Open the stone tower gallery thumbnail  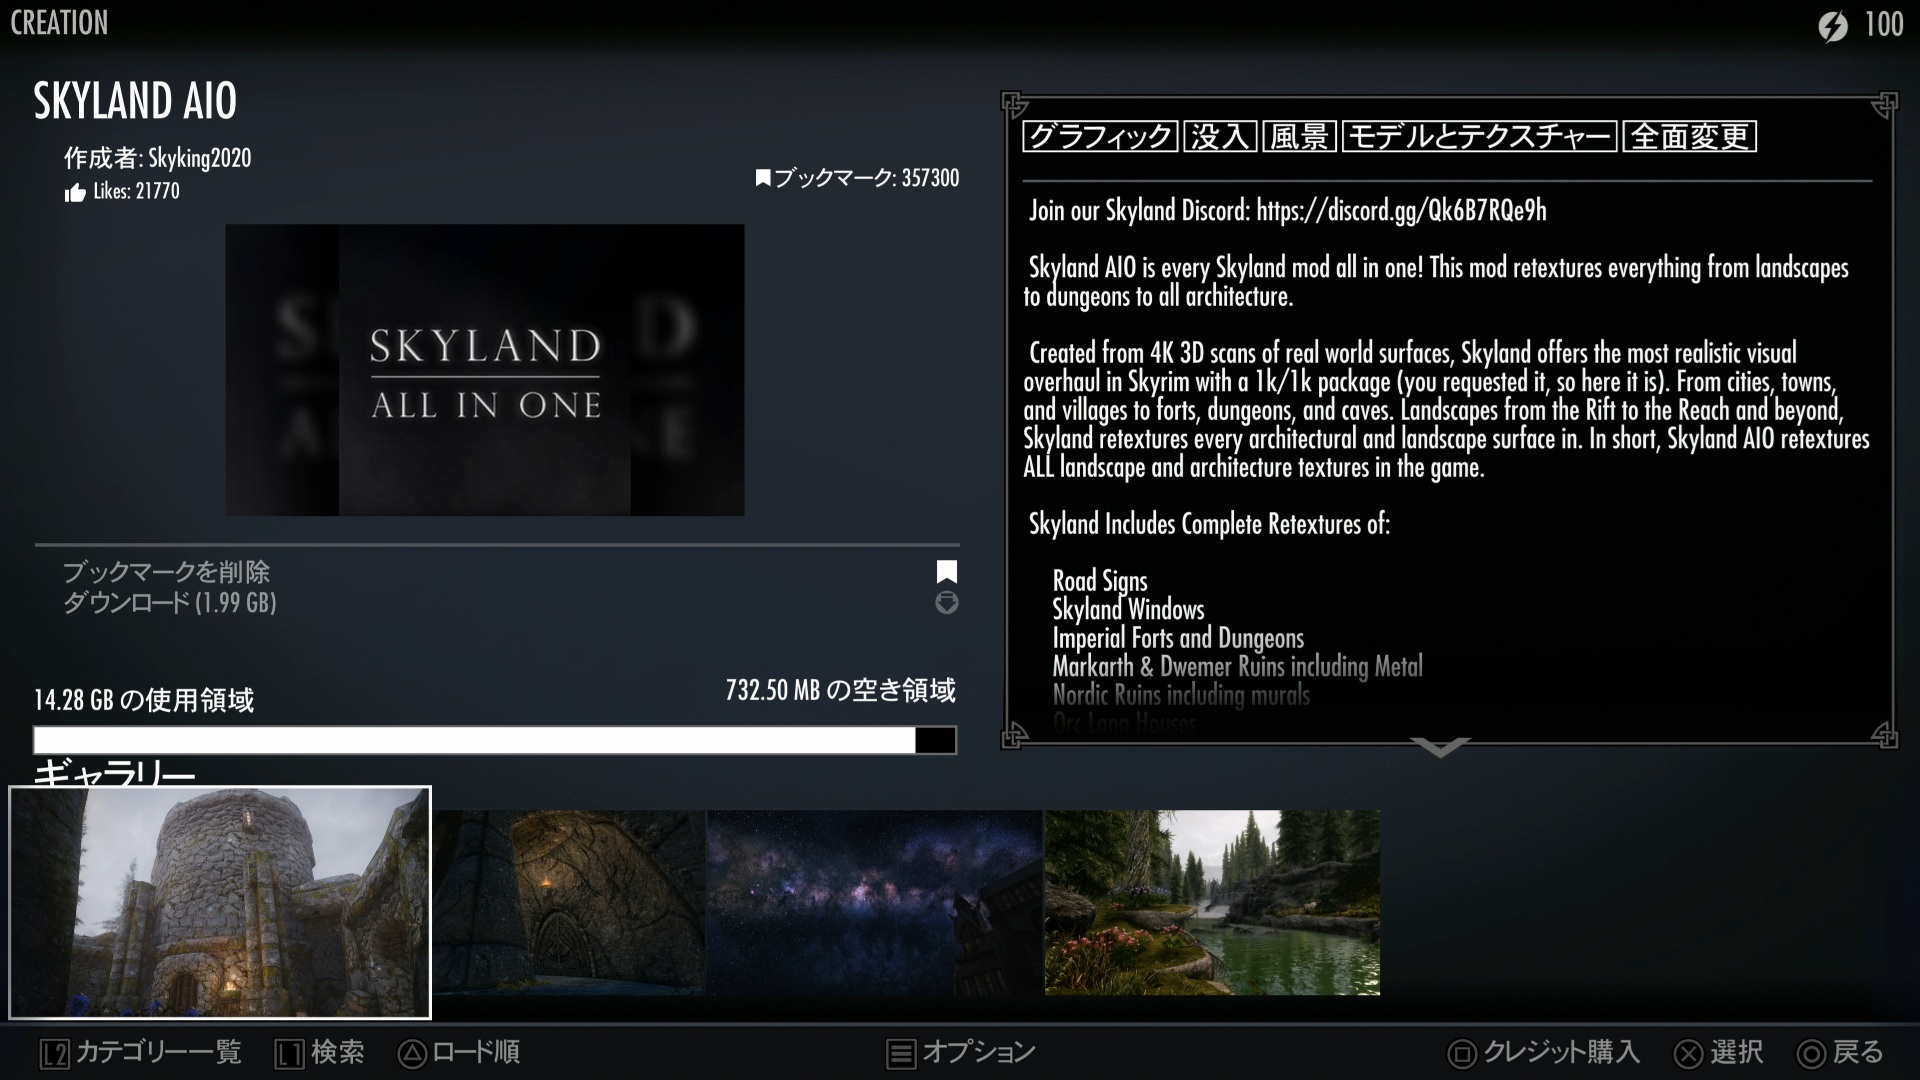[220, 903]
